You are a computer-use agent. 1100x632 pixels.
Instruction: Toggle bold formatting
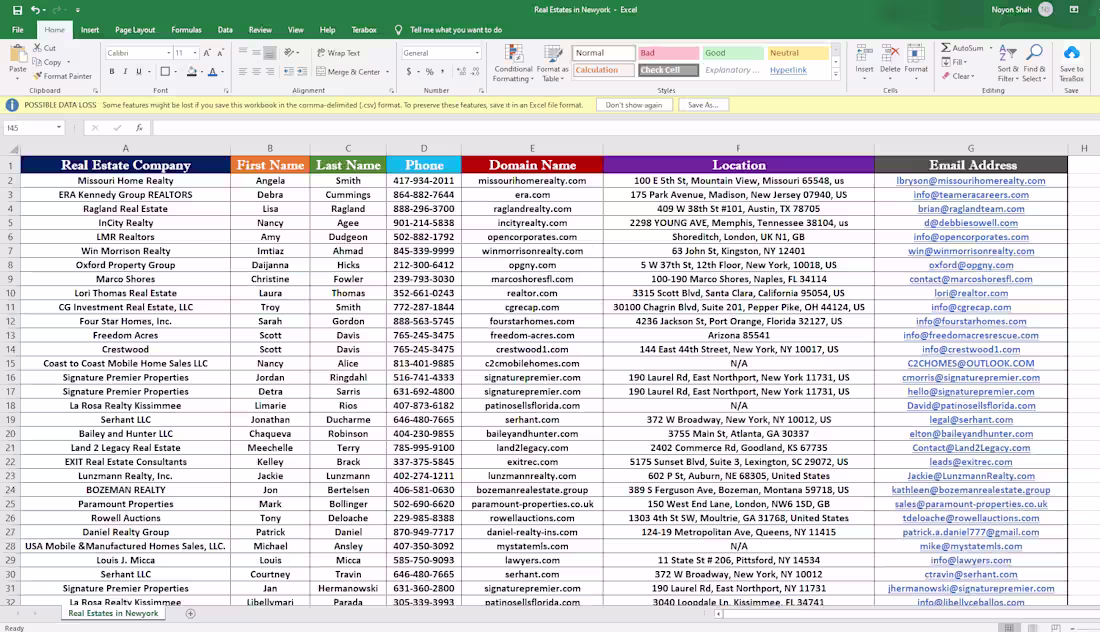(112, 72)
